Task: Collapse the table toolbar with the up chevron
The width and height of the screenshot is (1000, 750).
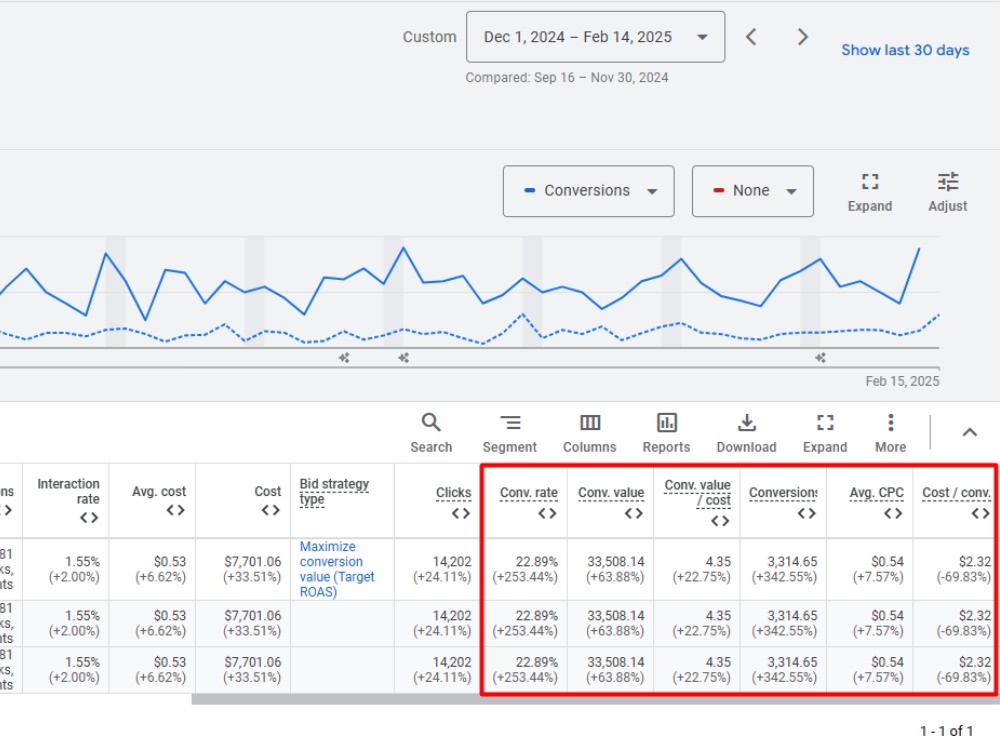Action: [969, 432]
